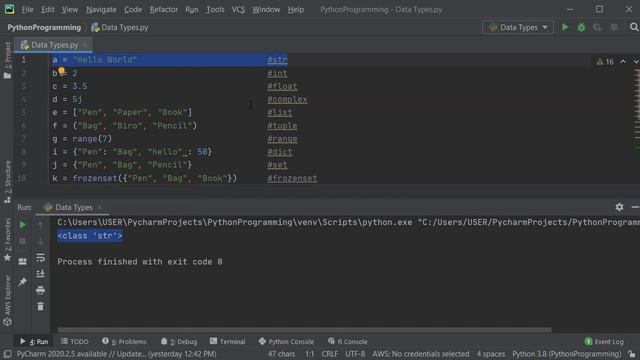The image size is (640, 360).
Task: Open the R Console tool window
Action: coord(347,341)
